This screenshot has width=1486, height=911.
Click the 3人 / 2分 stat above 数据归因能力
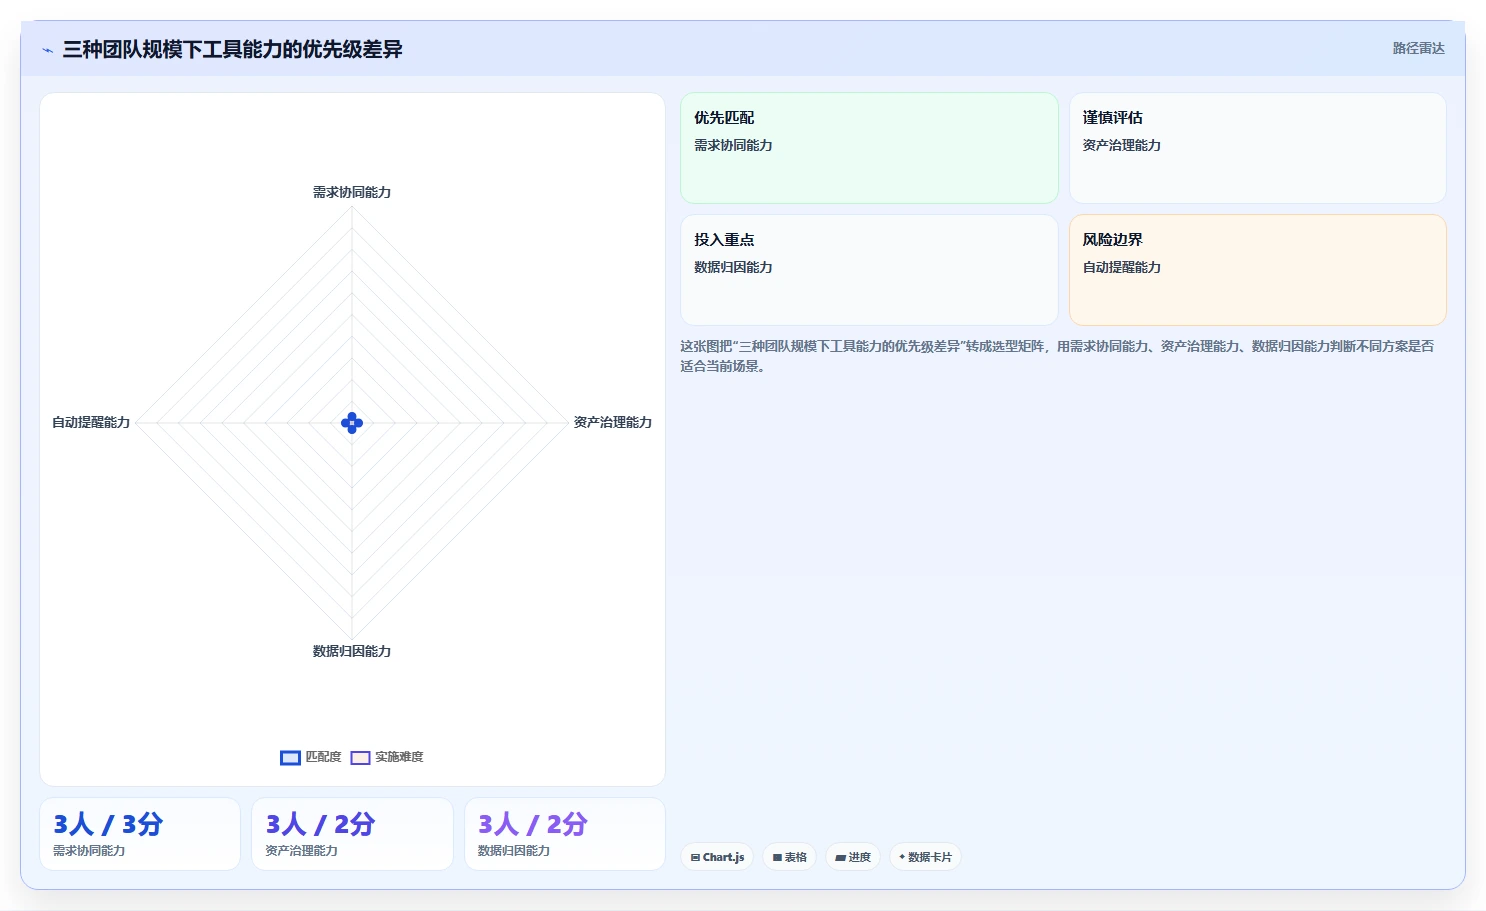[x=532, y=824]
